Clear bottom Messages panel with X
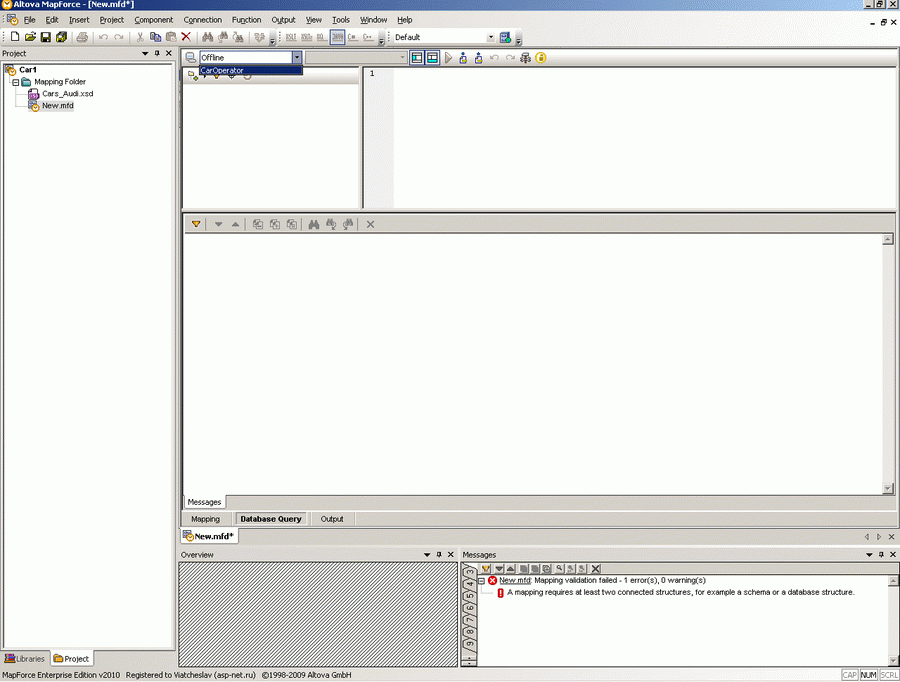Image resolution: width=900 pixels, height=682 pixels. point(596,569)
